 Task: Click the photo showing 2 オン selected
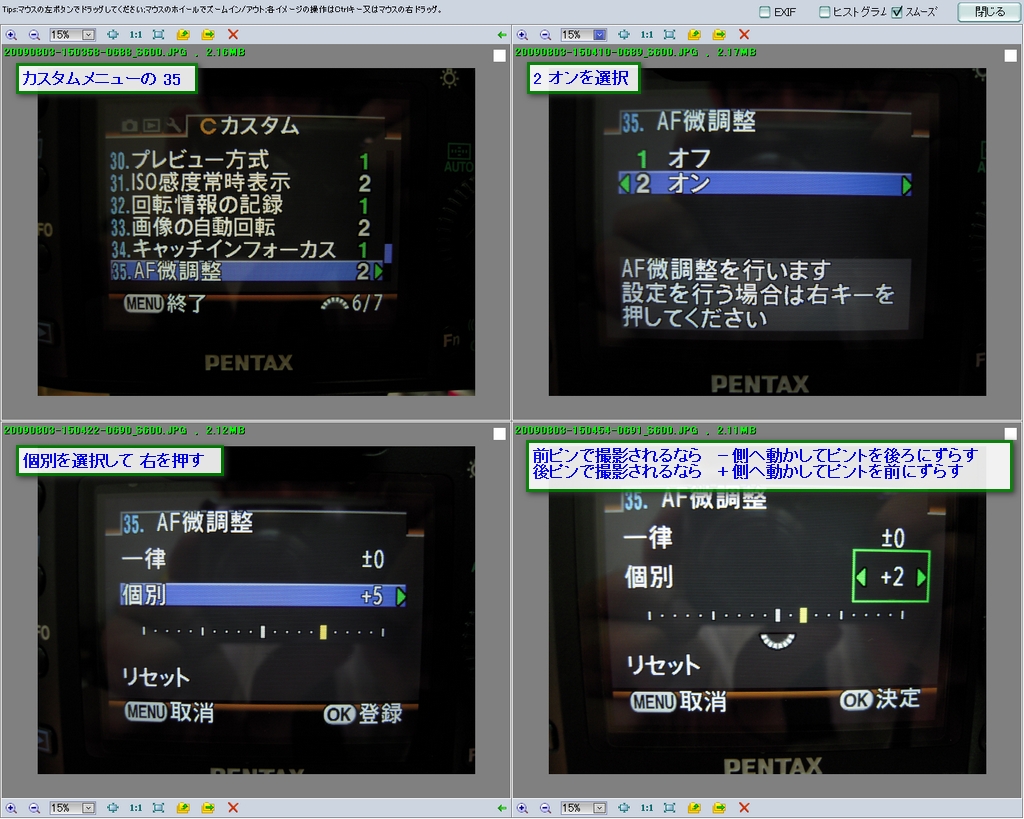coord(767,232)
